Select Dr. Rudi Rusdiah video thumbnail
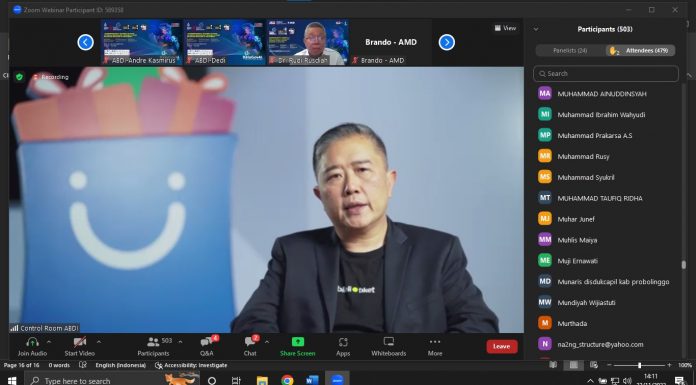Viewport: 696px width, 385px height. [x=308, y=42]
